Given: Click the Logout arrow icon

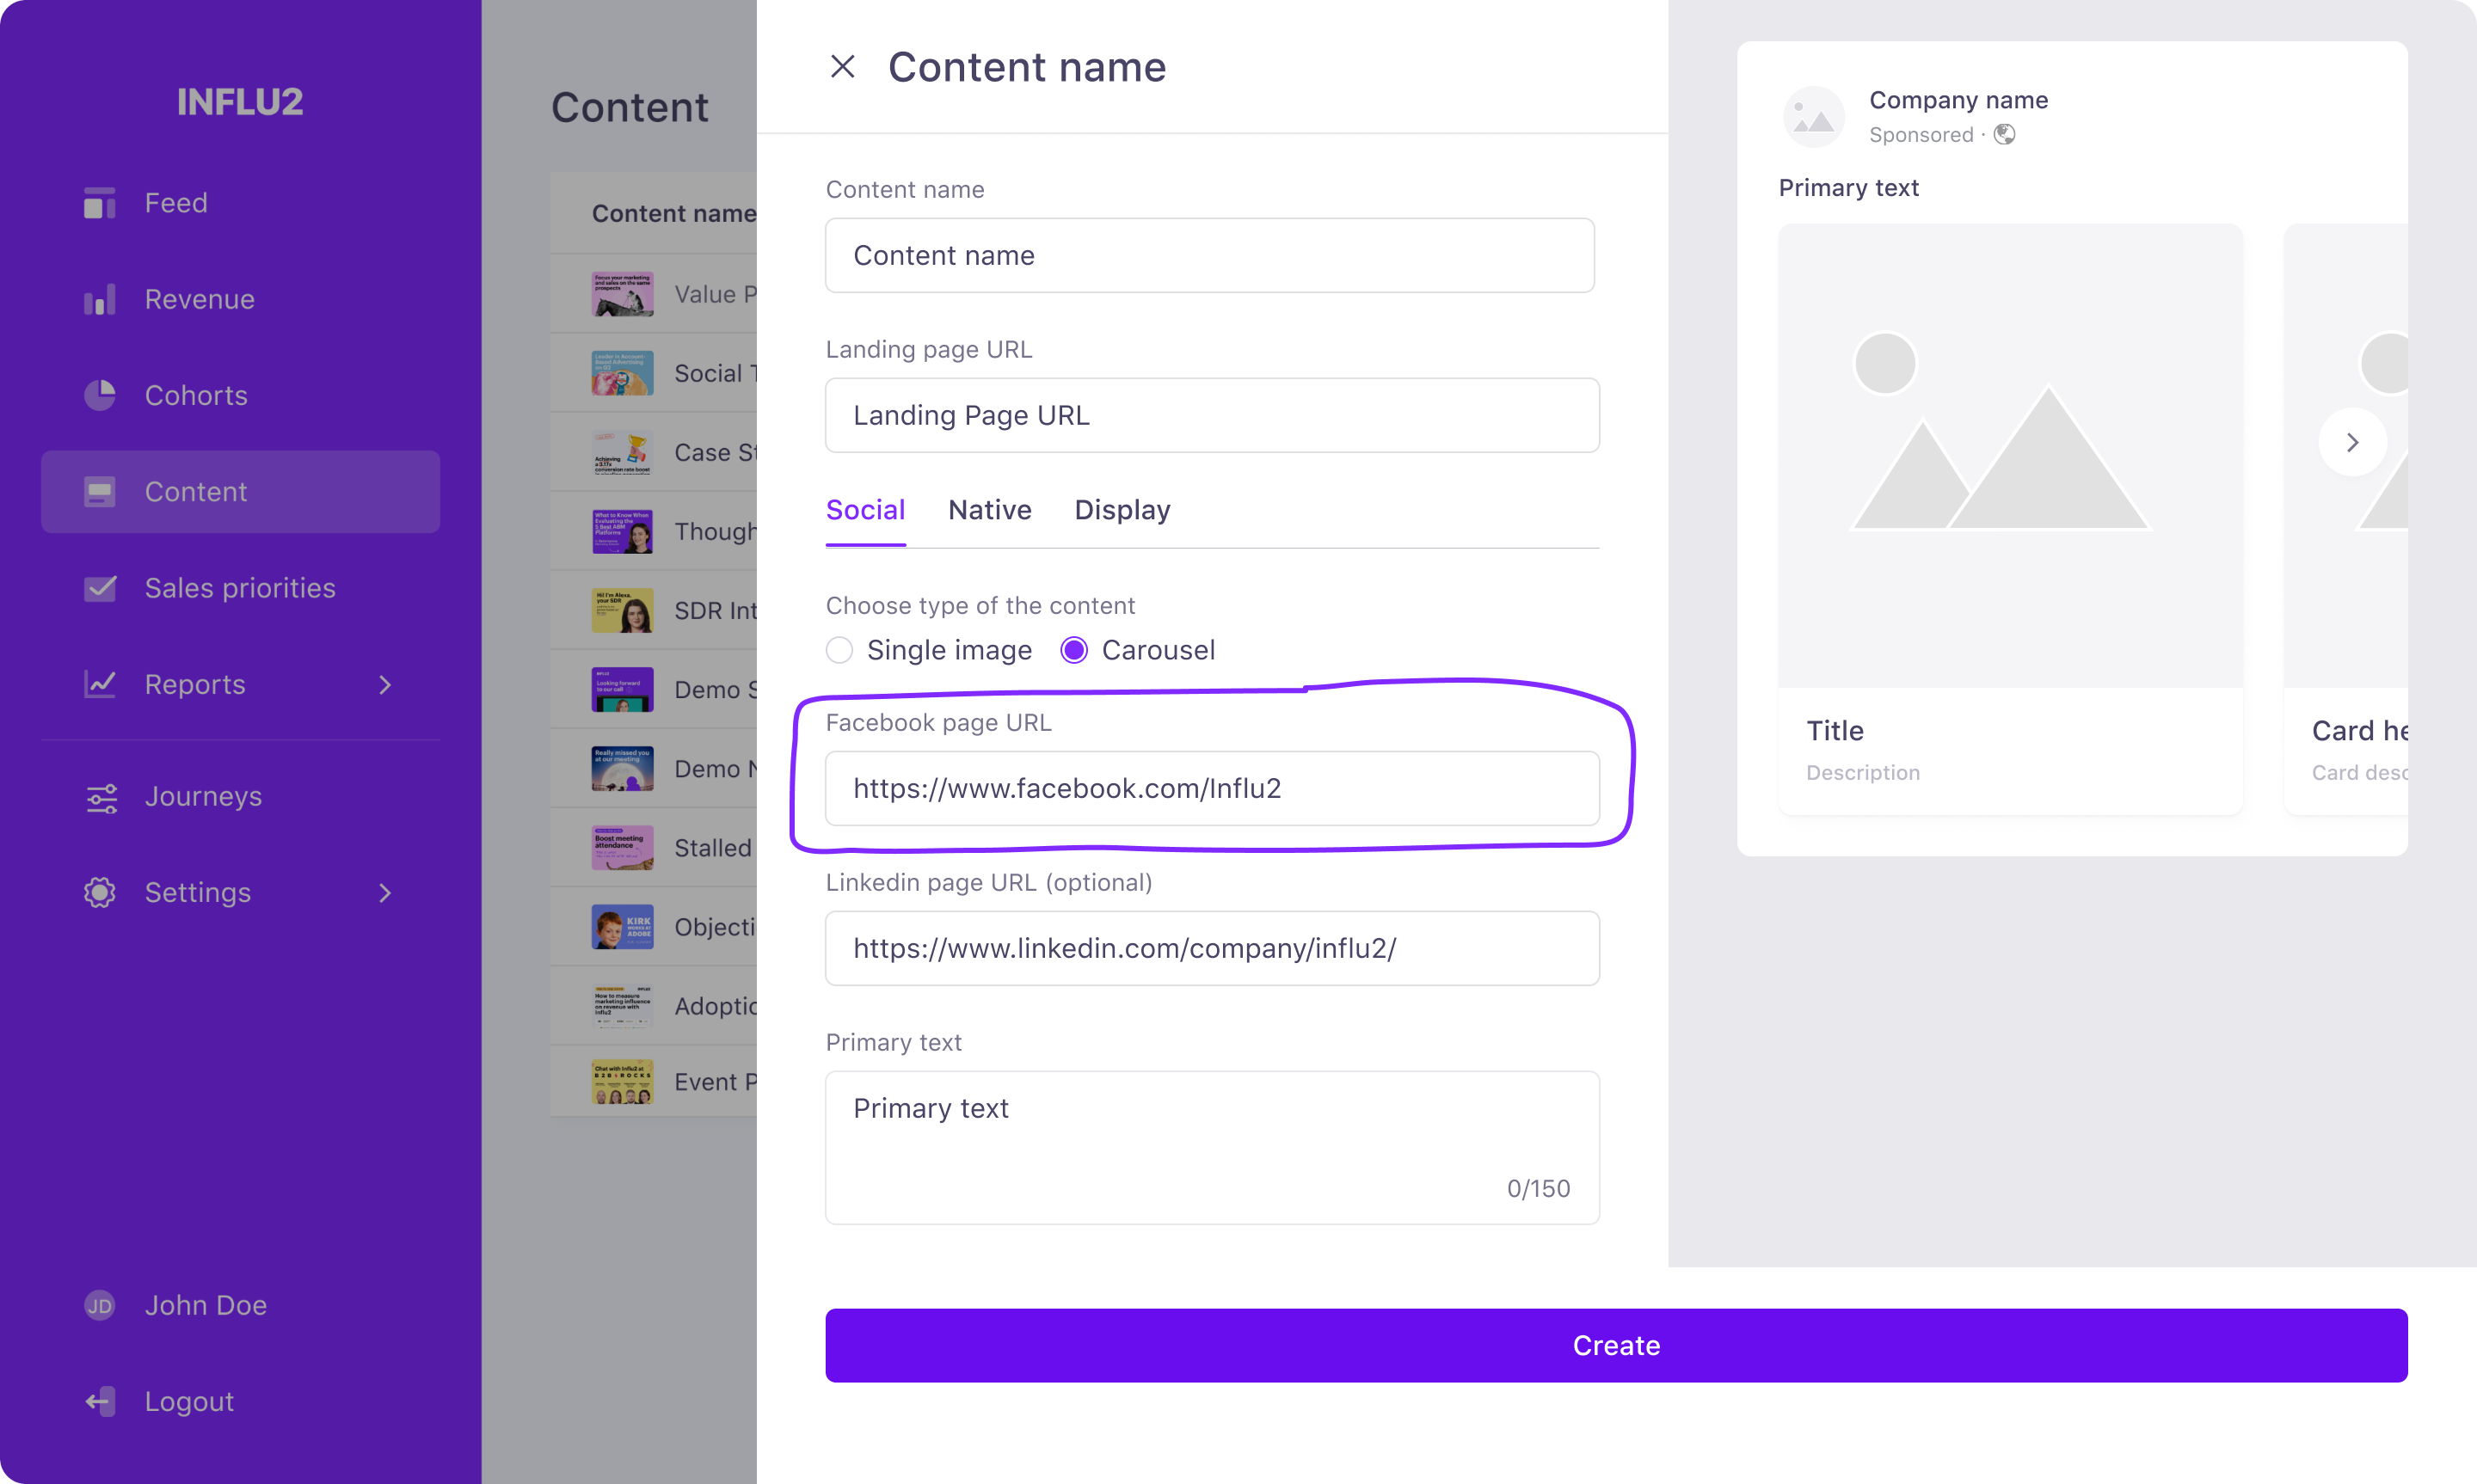Looking at the screenshot, I should pos(100,1401).
